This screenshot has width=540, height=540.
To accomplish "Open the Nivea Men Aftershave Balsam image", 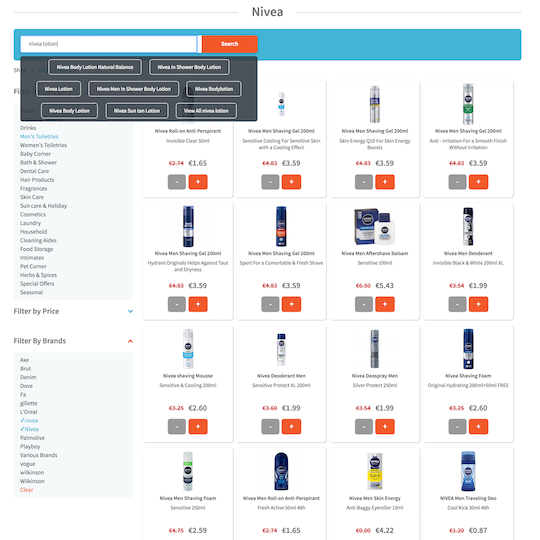I will (x=375, y=226).
